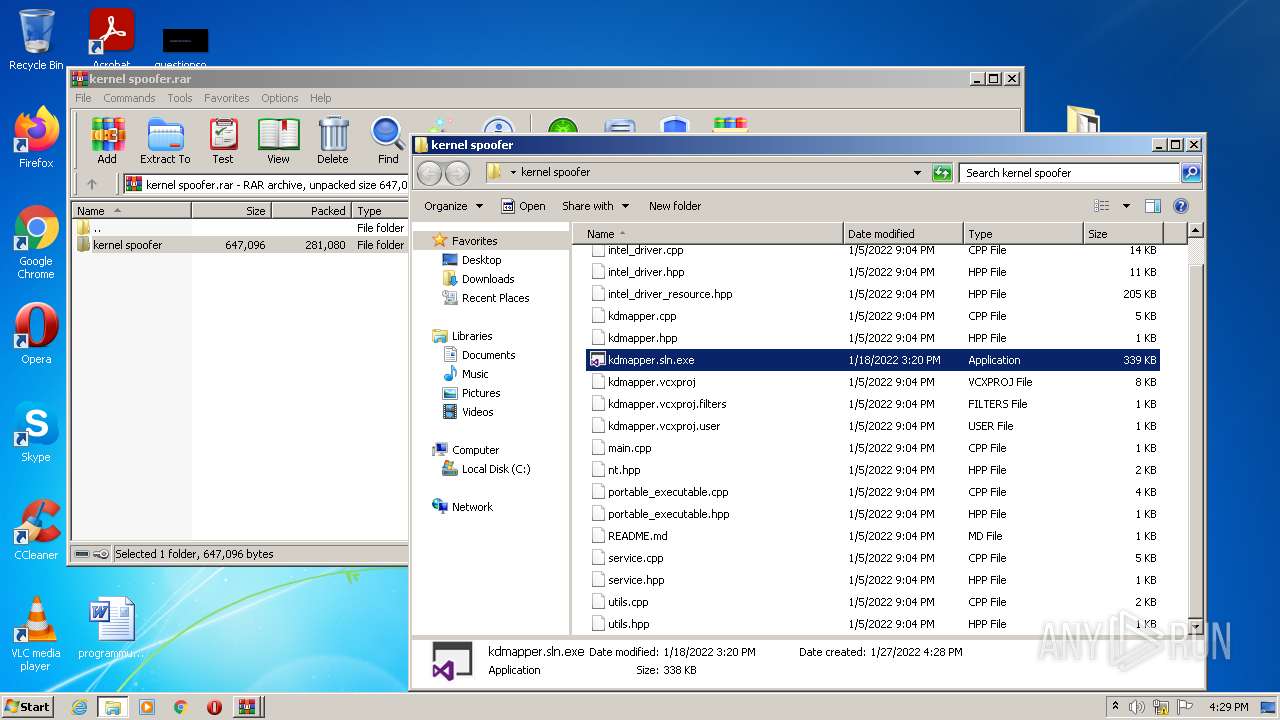The image size is (1280, 720).
Task: Click the Find icon in WinRAR toolbar
Action: coord(388,141)
